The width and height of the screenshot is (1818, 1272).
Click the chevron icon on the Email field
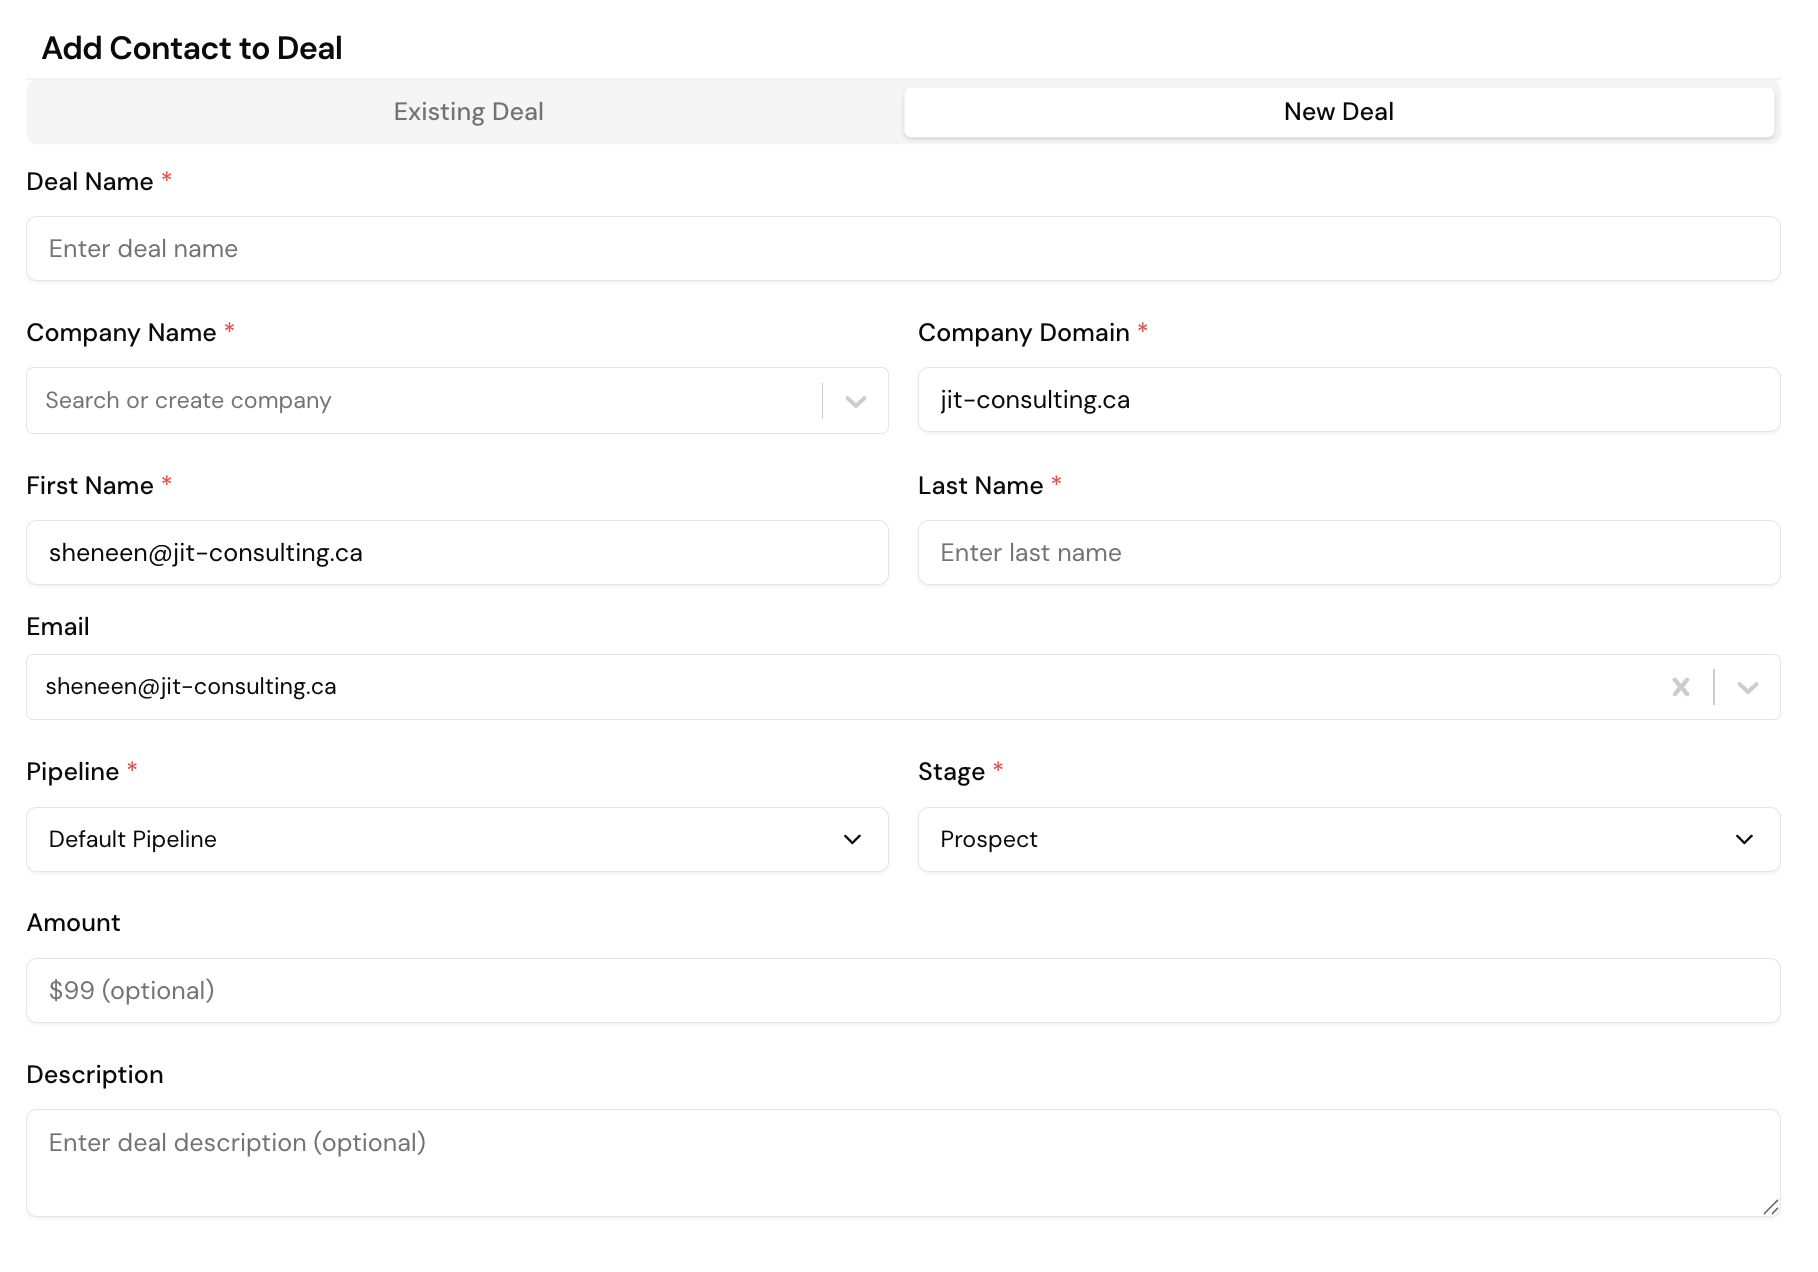(x=1747, y=687)
